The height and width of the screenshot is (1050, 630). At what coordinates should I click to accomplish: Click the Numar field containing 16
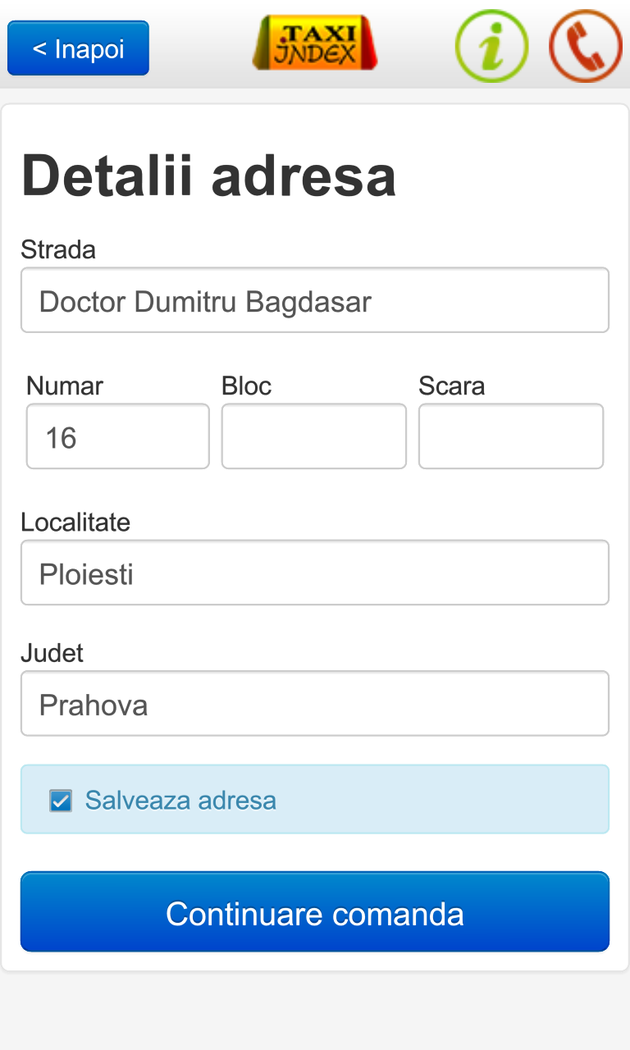point(118,437)
